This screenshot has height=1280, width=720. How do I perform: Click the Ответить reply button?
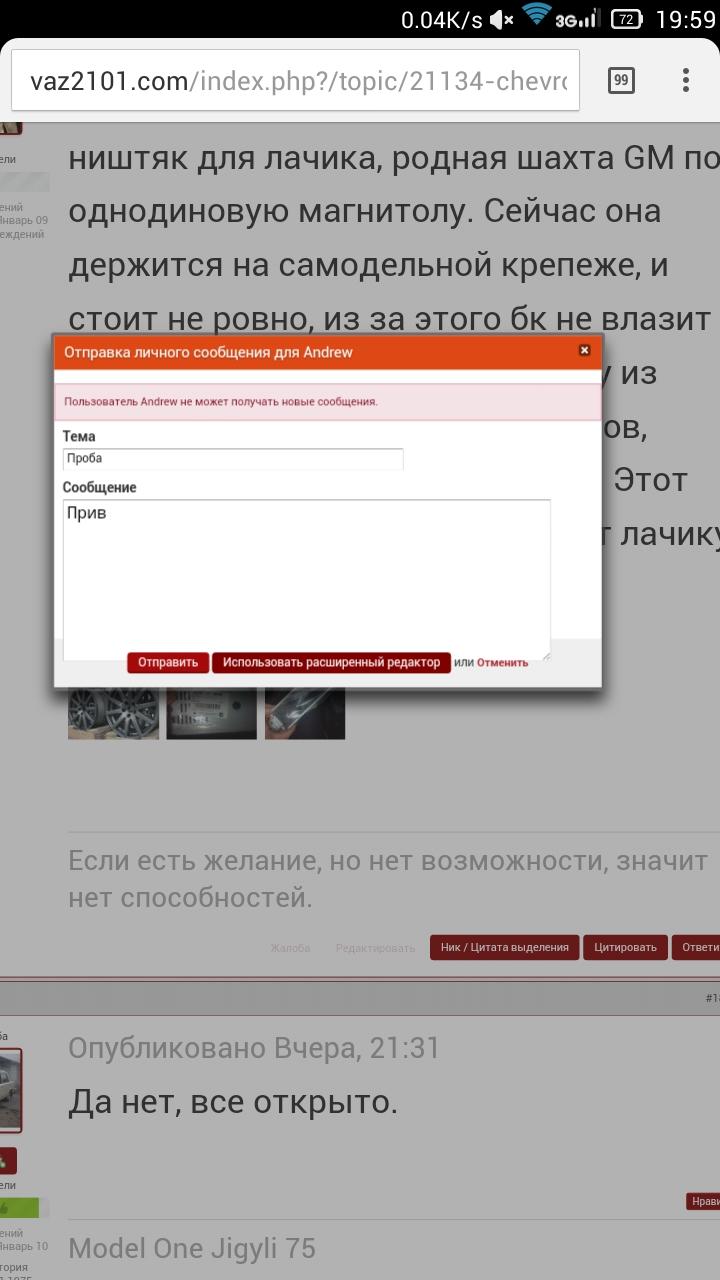pyautogui.click(x=696, y=947)
